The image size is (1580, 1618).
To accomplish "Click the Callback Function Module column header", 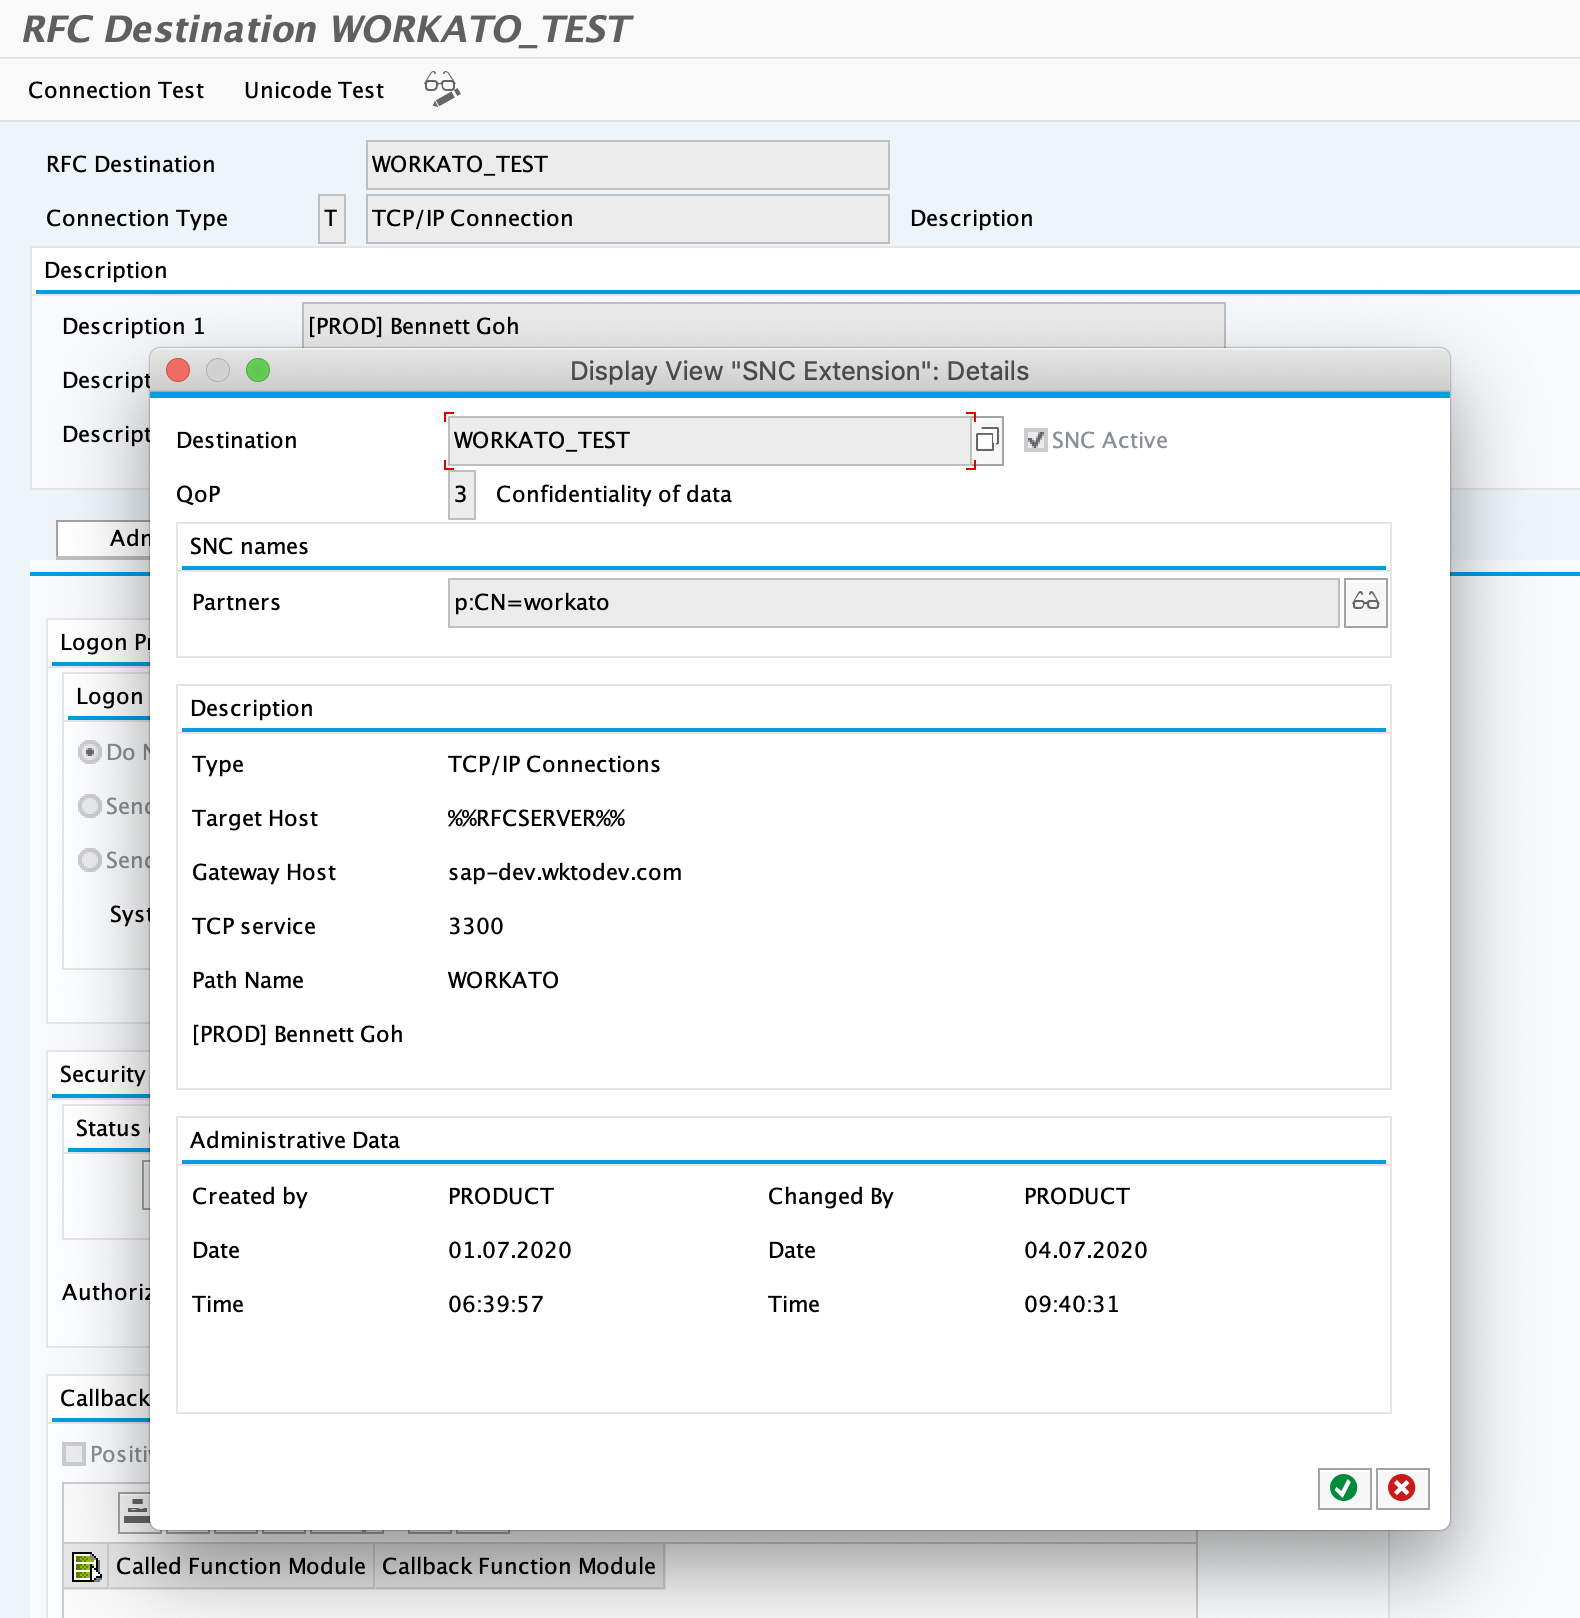I will (x=519, y=1566).
